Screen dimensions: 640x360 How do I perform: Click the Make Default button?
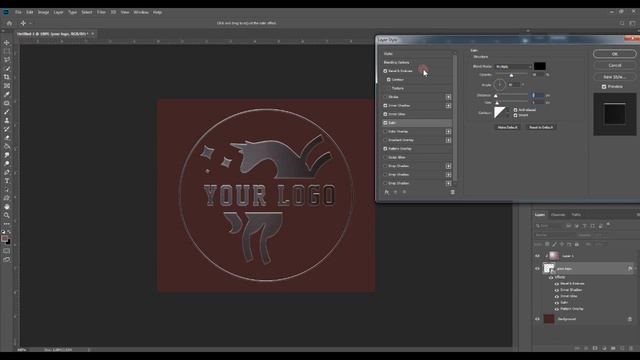point(507,127)
